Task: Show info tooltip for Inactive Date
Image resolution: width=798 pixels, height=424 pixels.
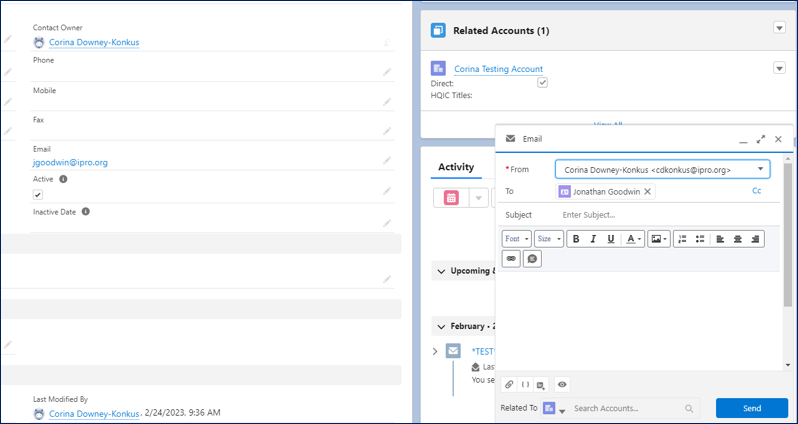Action: point(86,212)
